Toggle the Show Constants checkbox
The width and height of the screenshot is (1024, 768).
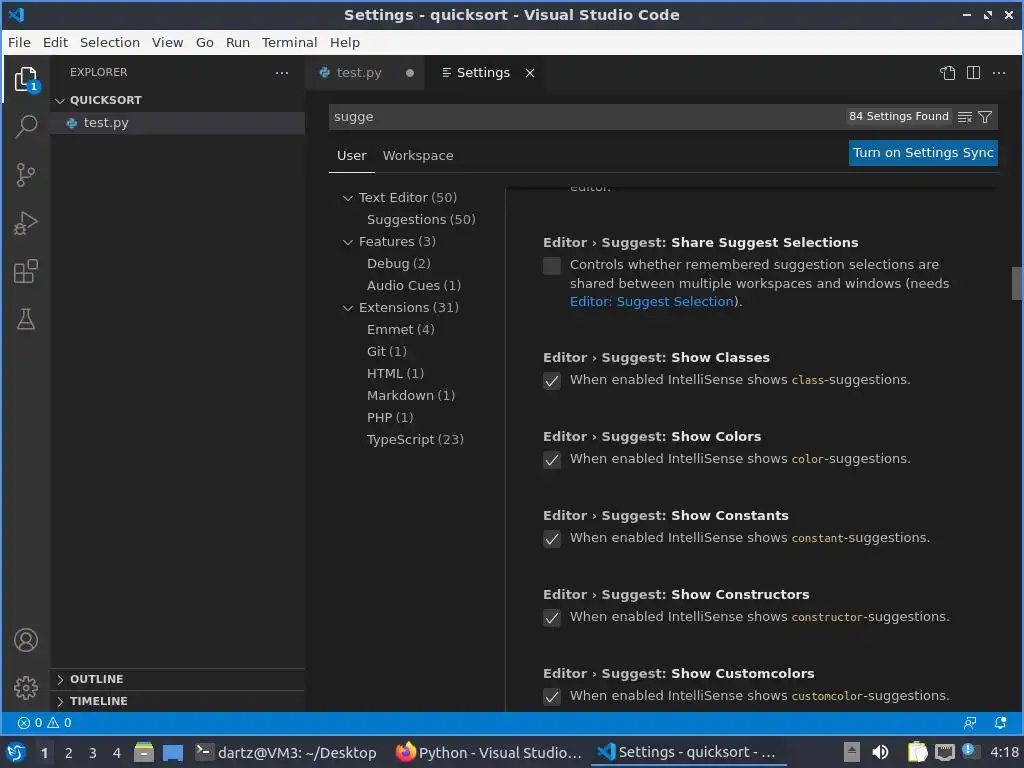click(x=552, y=539)
